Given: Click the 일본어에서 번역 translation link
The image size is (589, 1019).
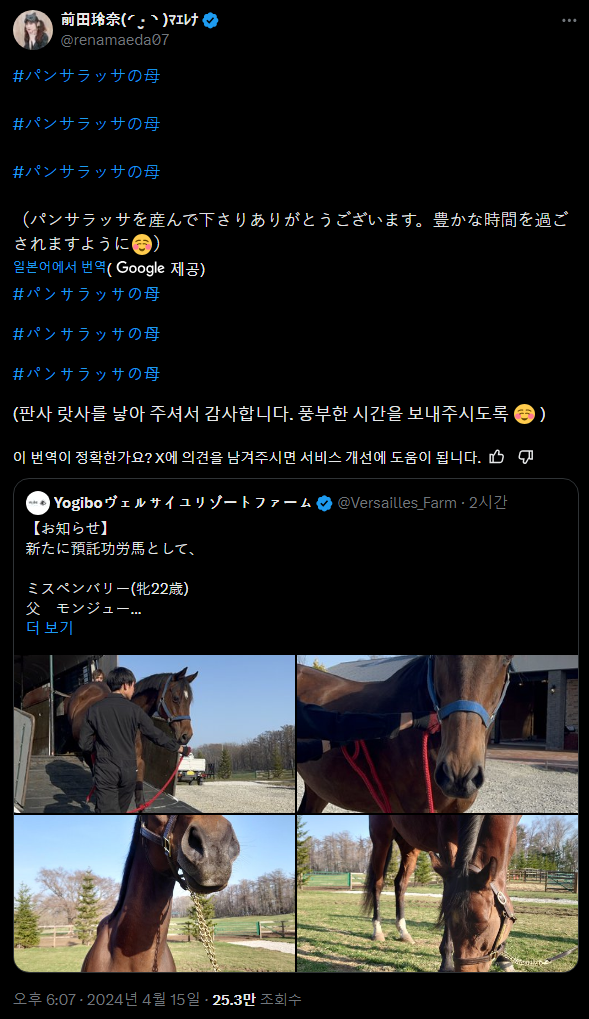Looking at the screenshot, I should pos(60,267).
